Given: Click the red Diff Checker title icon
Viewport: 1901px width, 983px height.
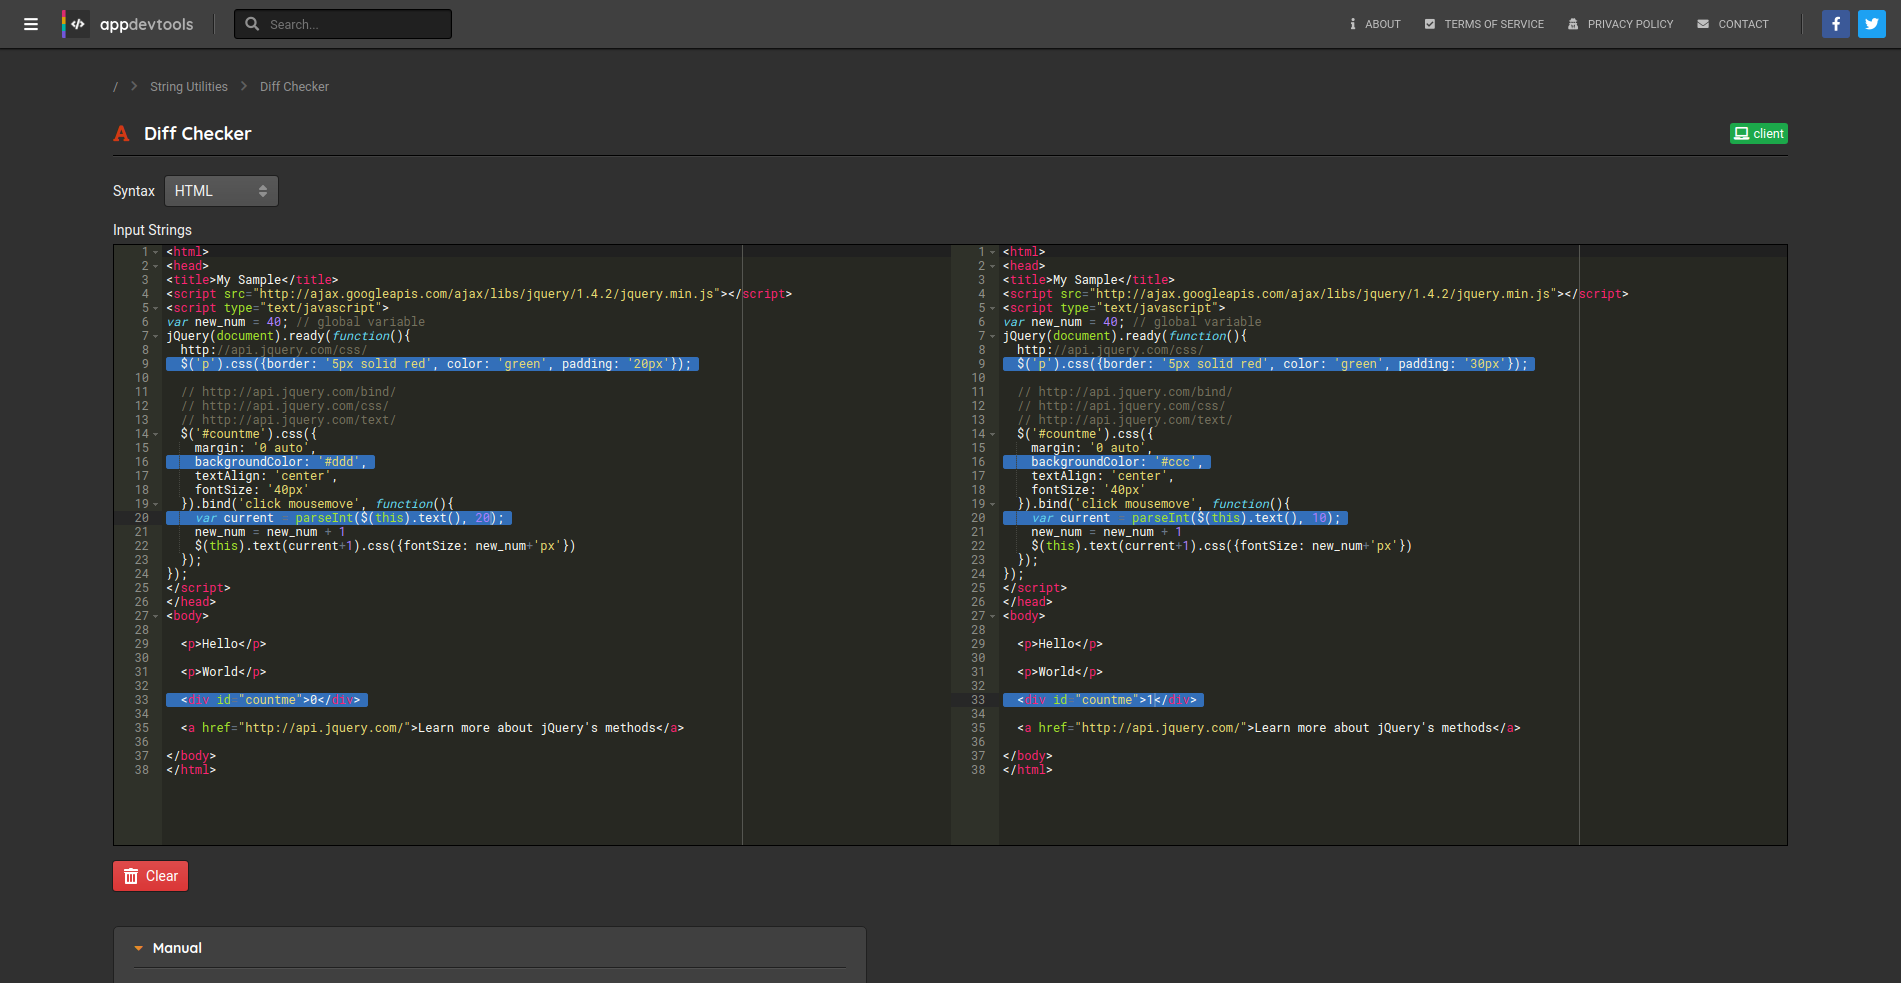Looking at the screenshot, I should click(122, 134).
